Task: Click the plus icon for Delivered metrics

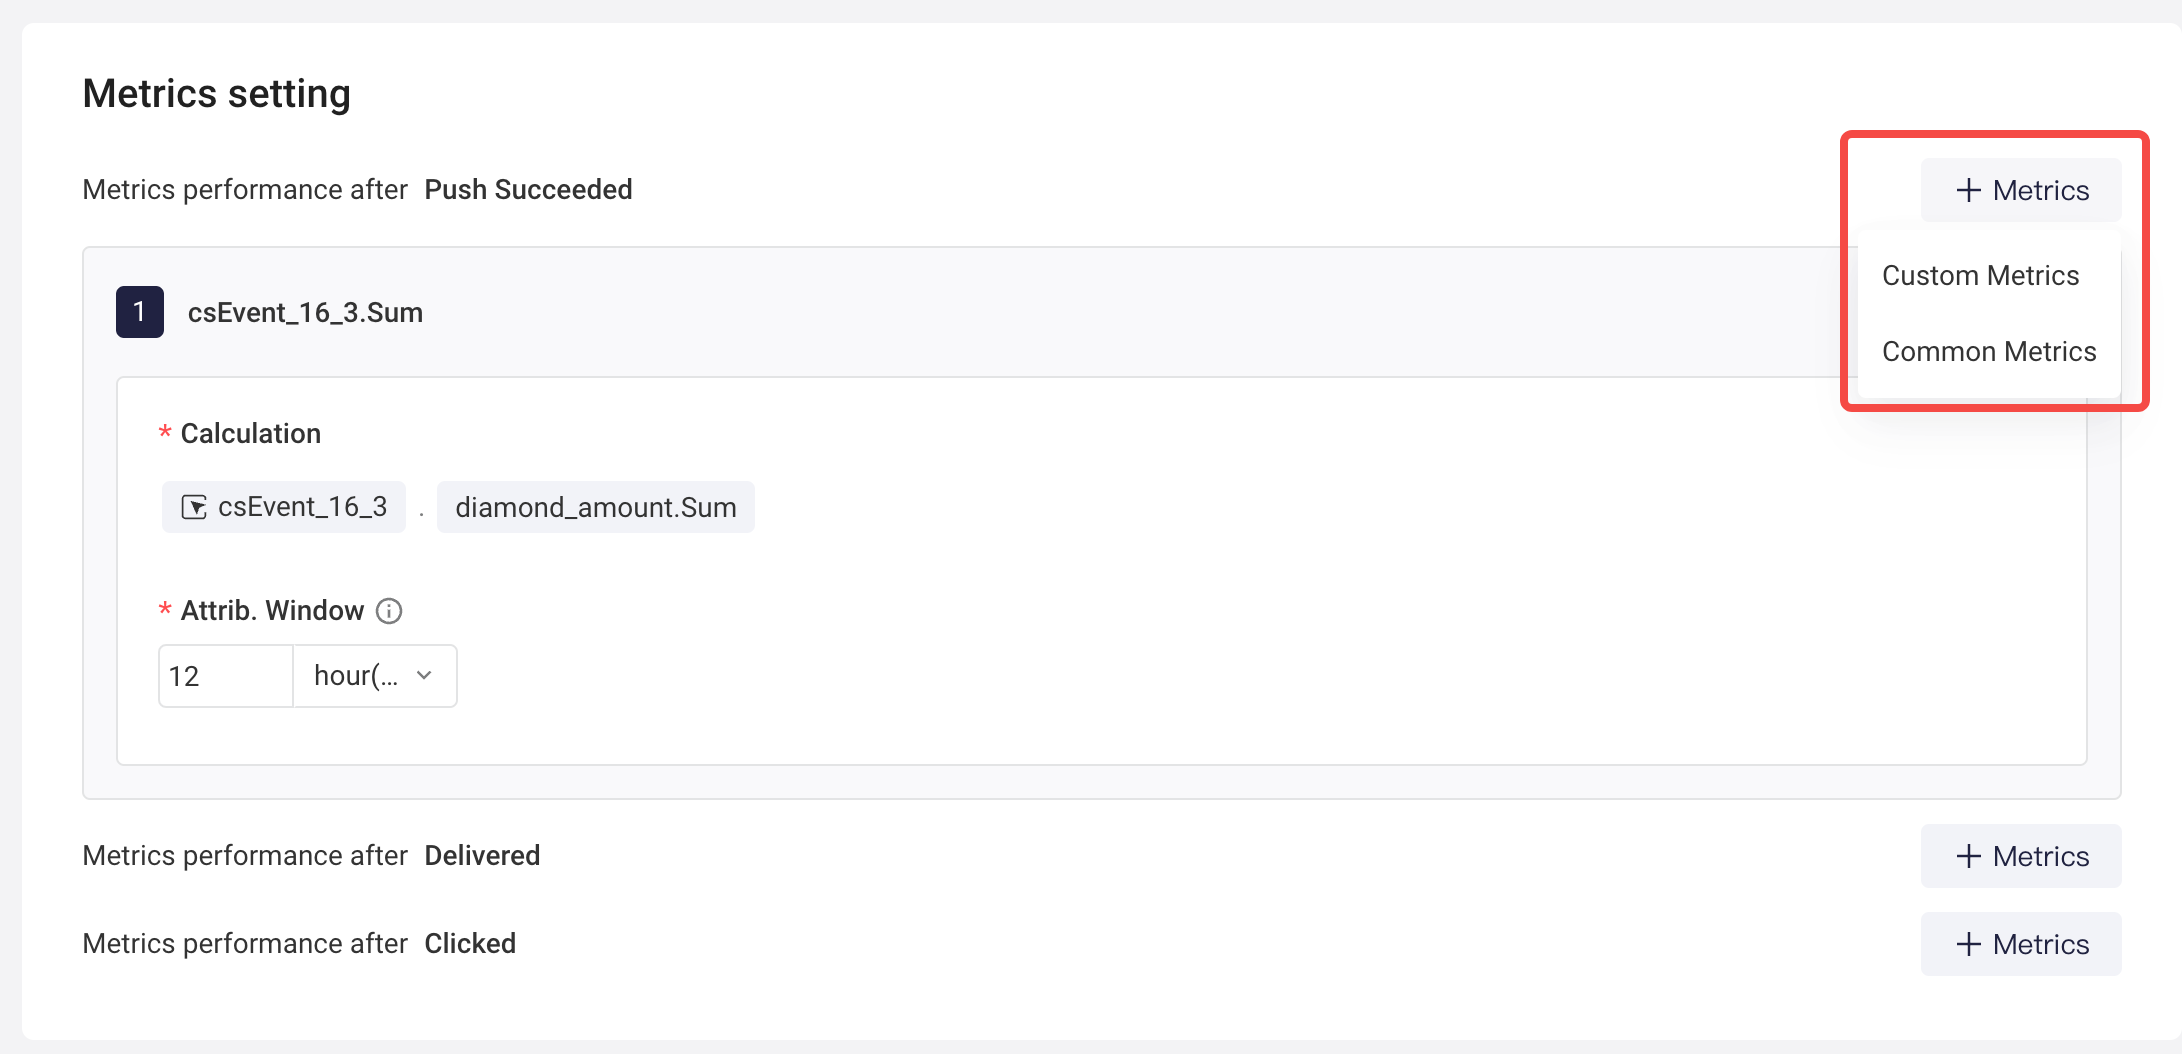Action: [1968, 856]
